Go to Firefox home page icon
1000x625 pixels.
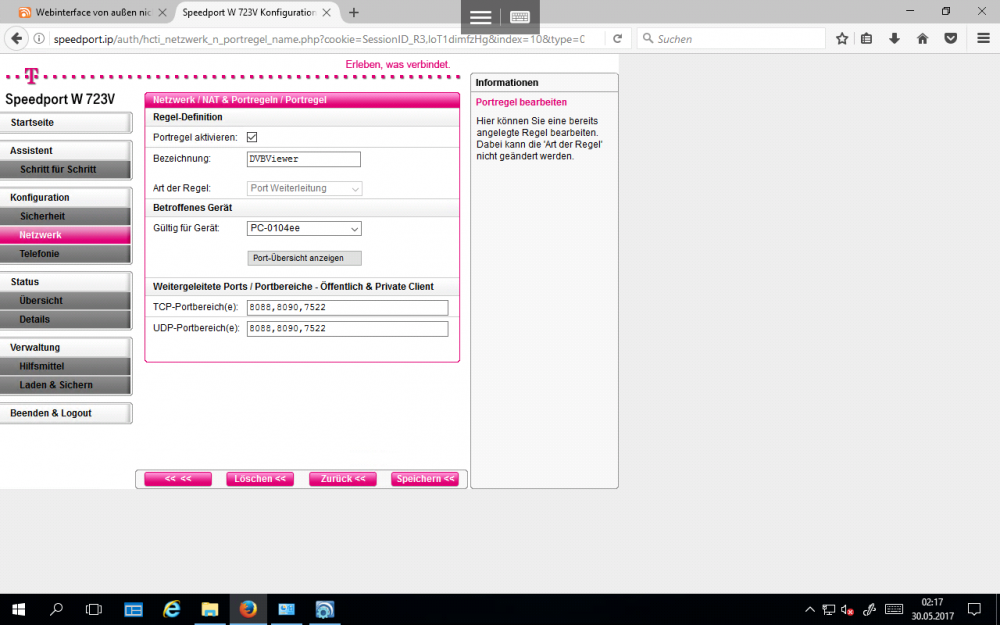pos(922,39)
